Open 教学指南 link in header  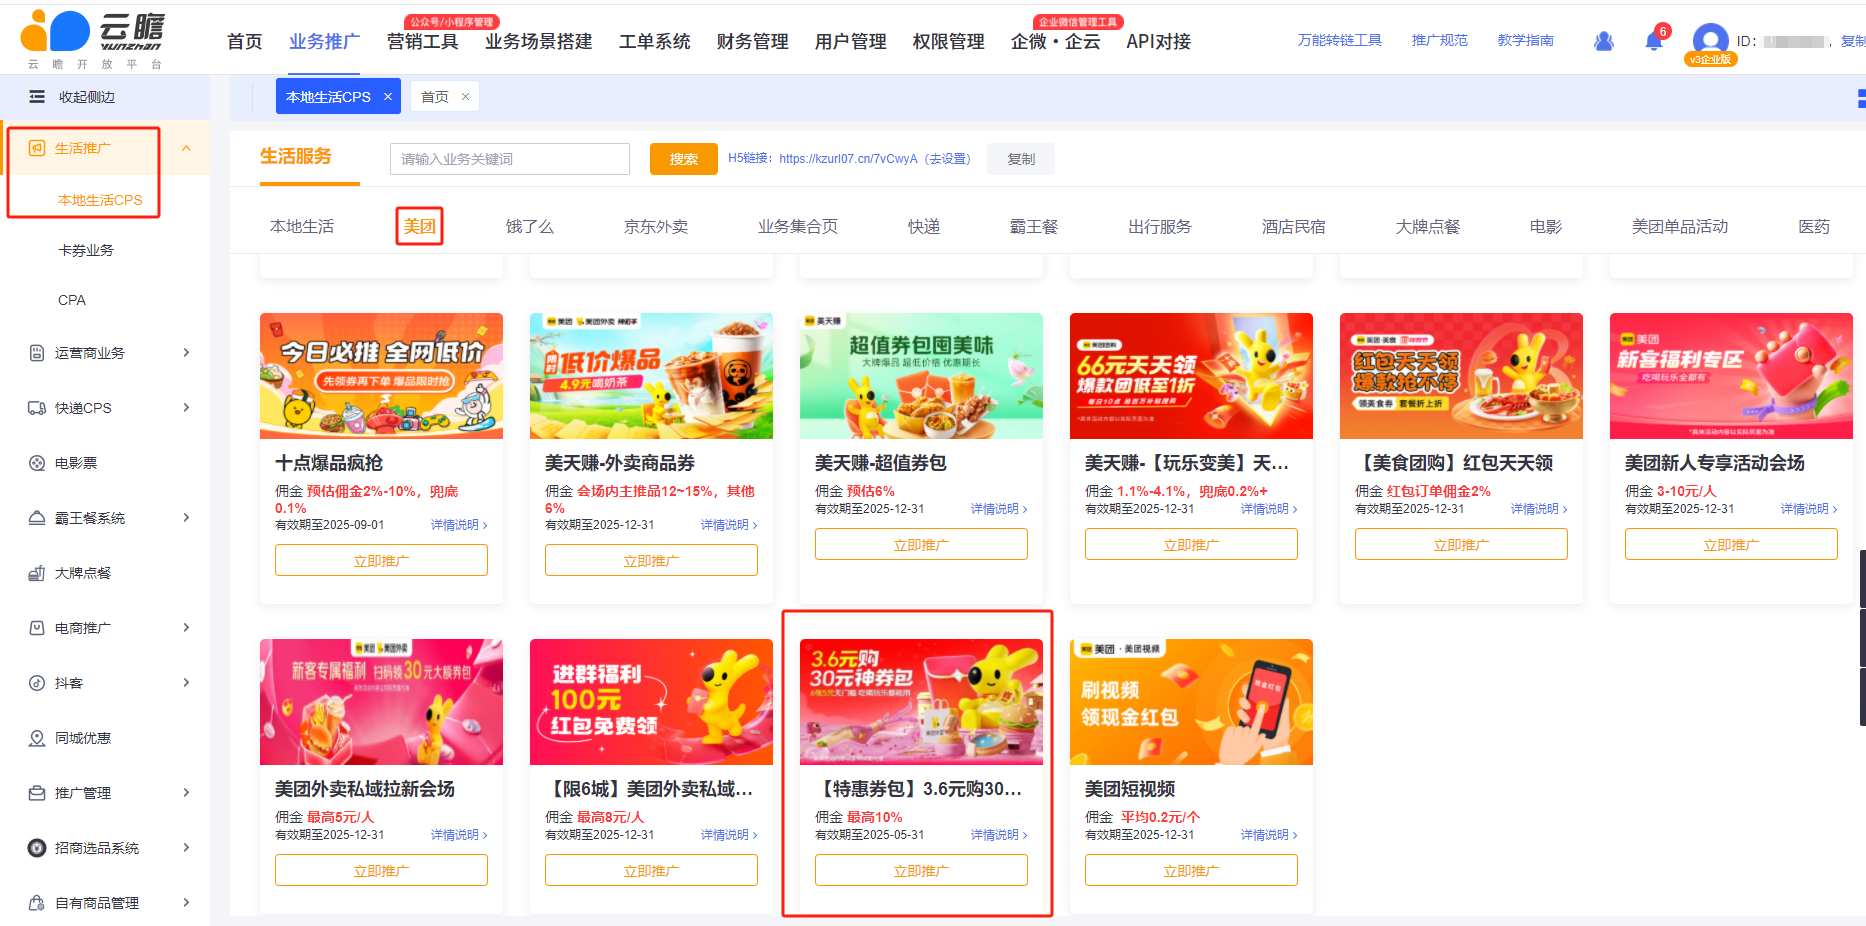1525,40
